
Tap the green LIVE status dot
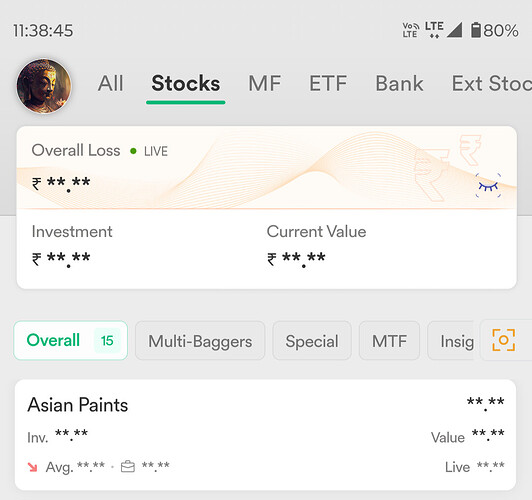[x=133, y=151]
